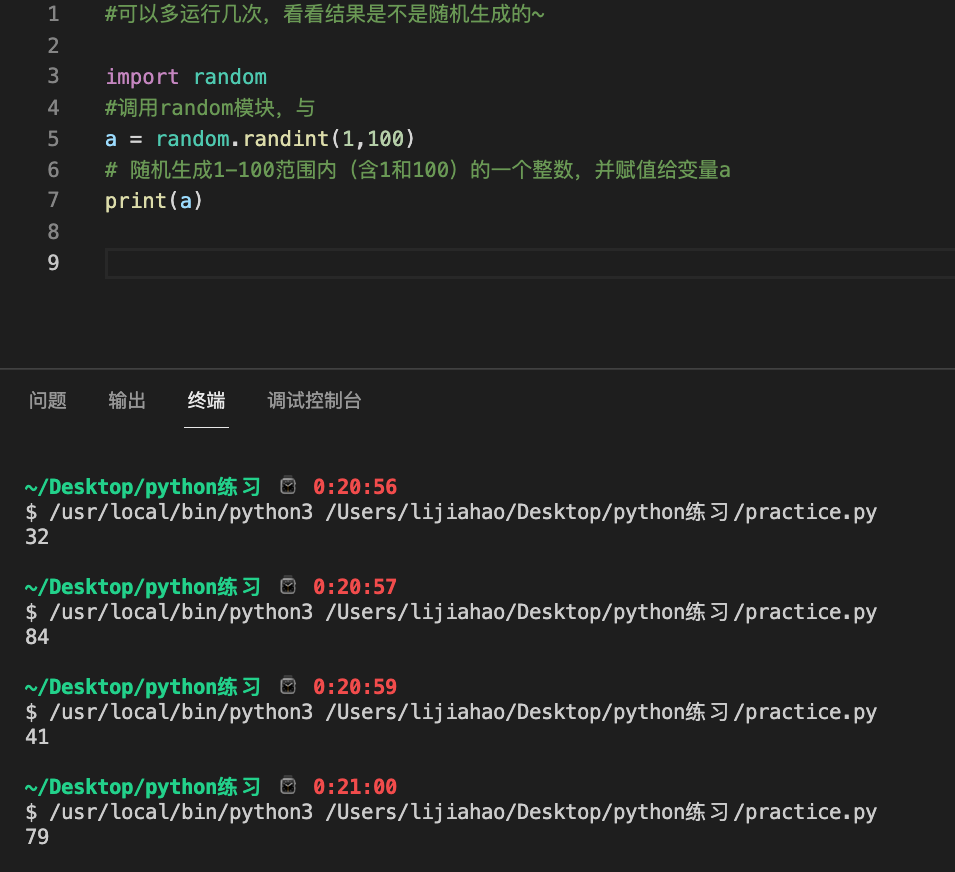Click the ~/Desktop/python练习 prompt at 0:20:59
Viewport: 955px width, 872px height.
143,687
